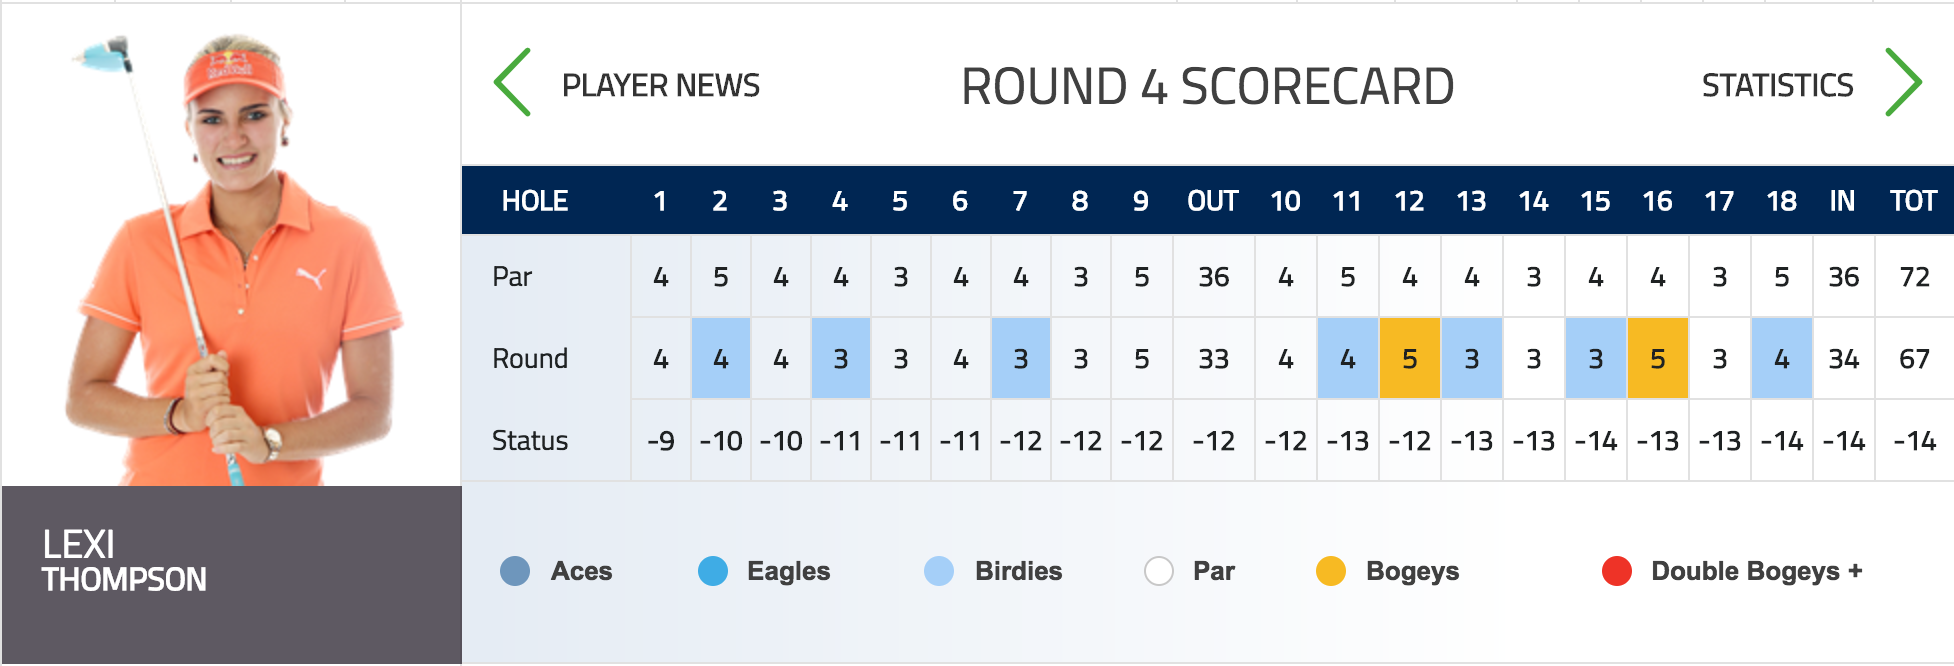This screenshot has width=1954, height=666.
Task: Click the green right arrow chevron
Action: (x=1903, y=82)
